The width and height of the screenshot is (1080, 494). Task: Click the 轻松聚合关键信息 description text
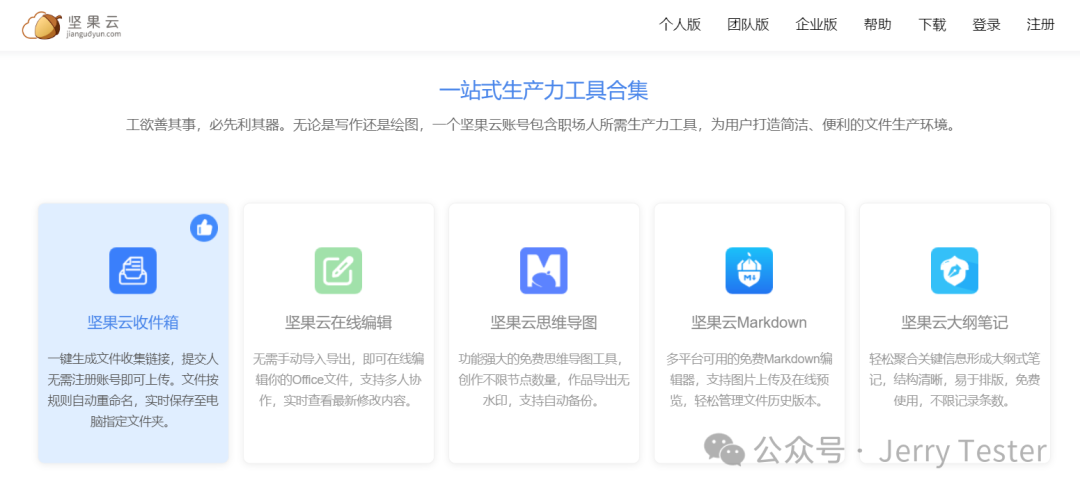[x=955, y=380]
